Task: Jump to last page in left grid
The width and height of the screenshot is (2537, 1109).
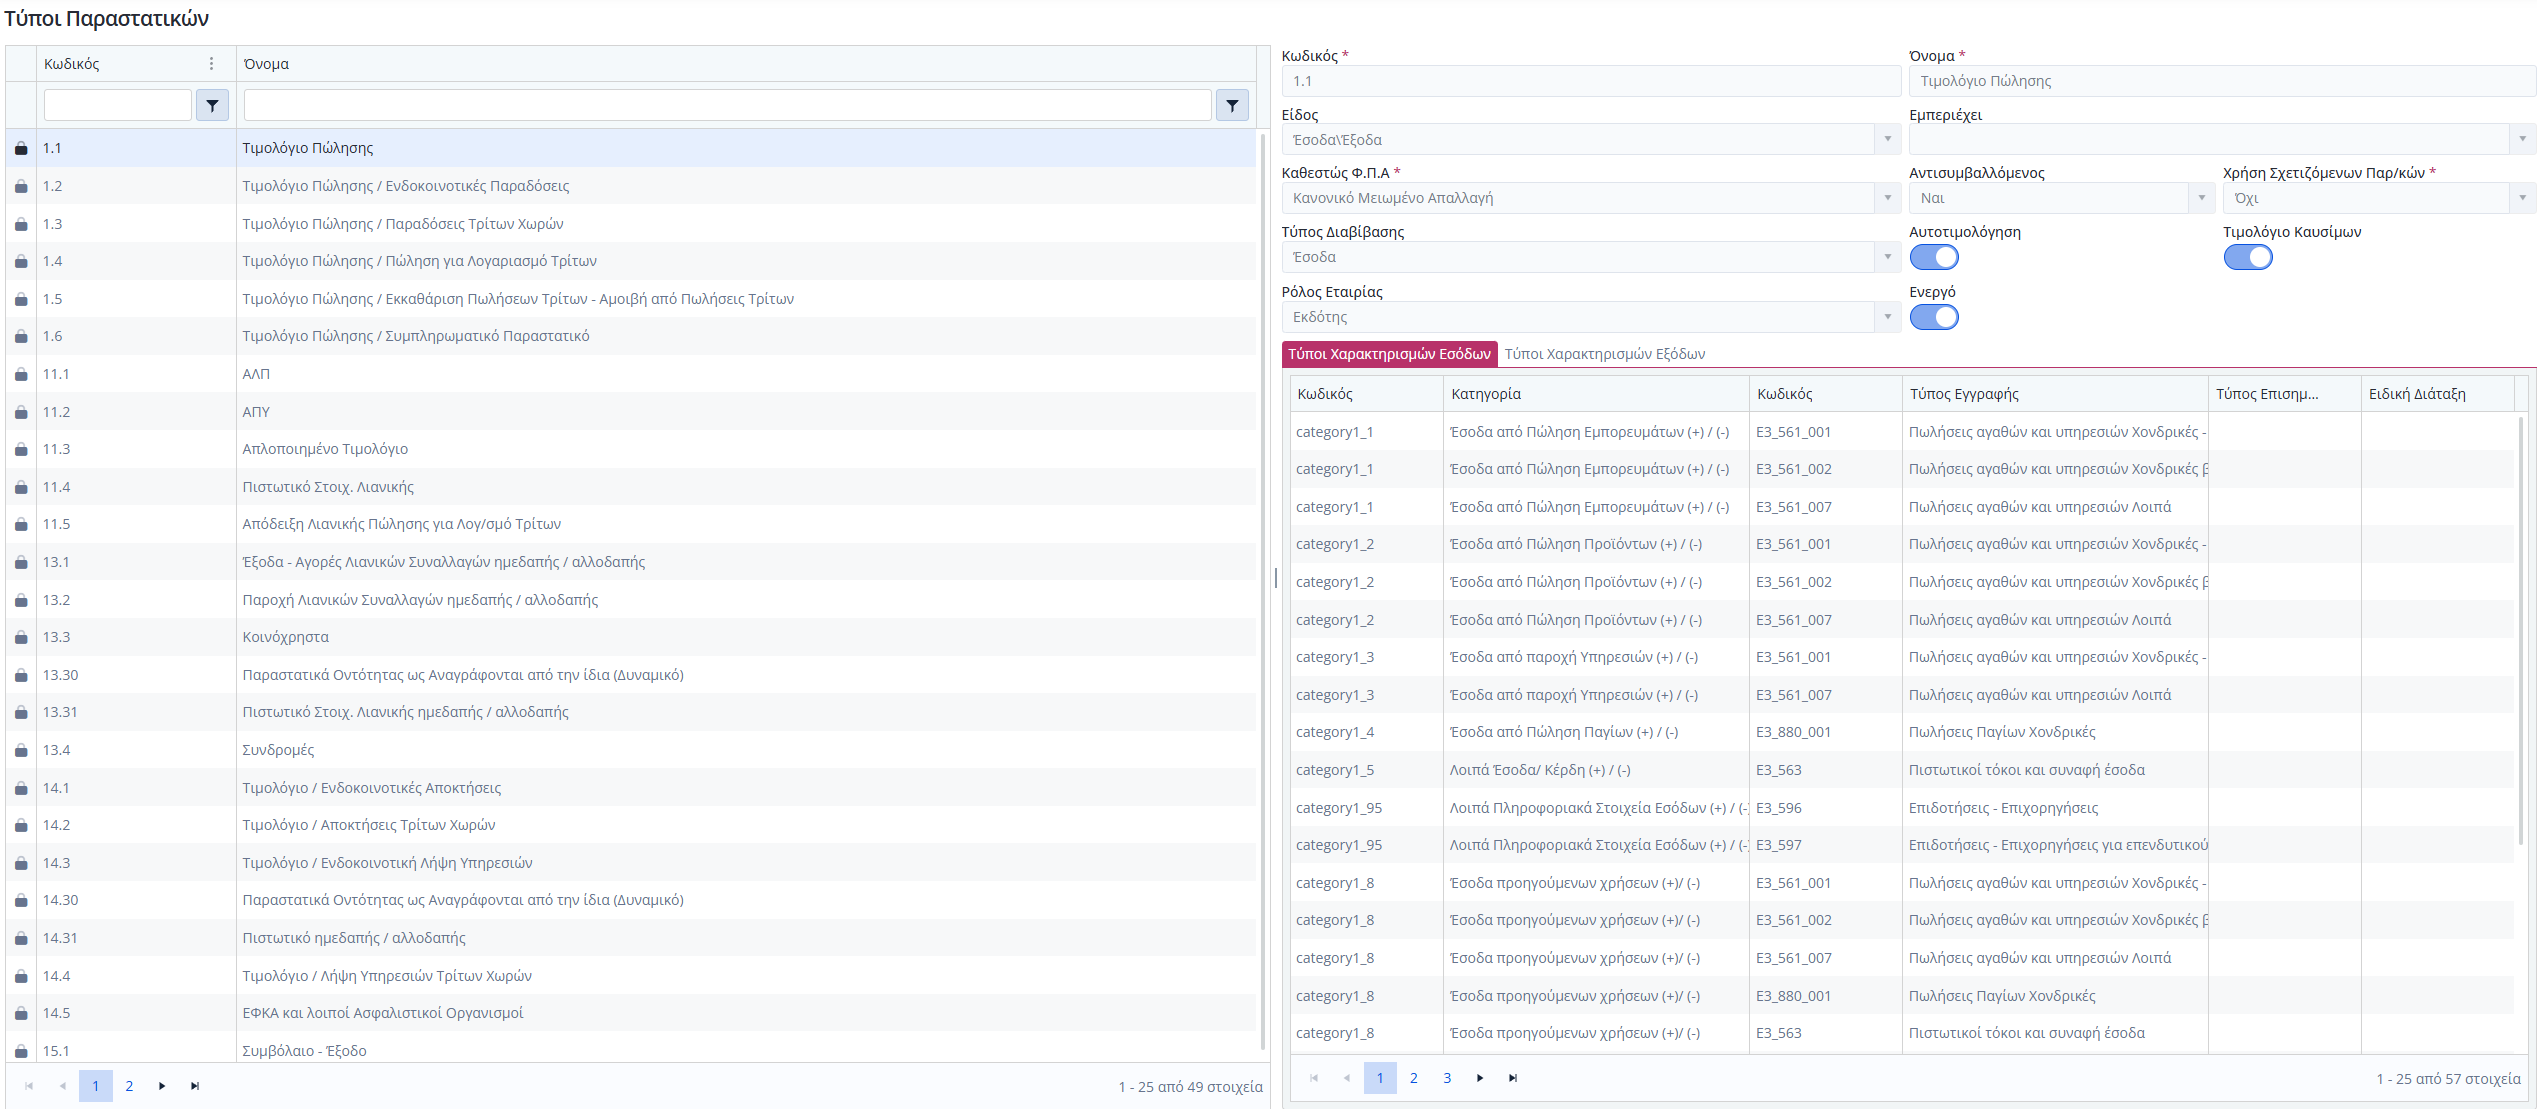Action: click(x=195, y=1086)
